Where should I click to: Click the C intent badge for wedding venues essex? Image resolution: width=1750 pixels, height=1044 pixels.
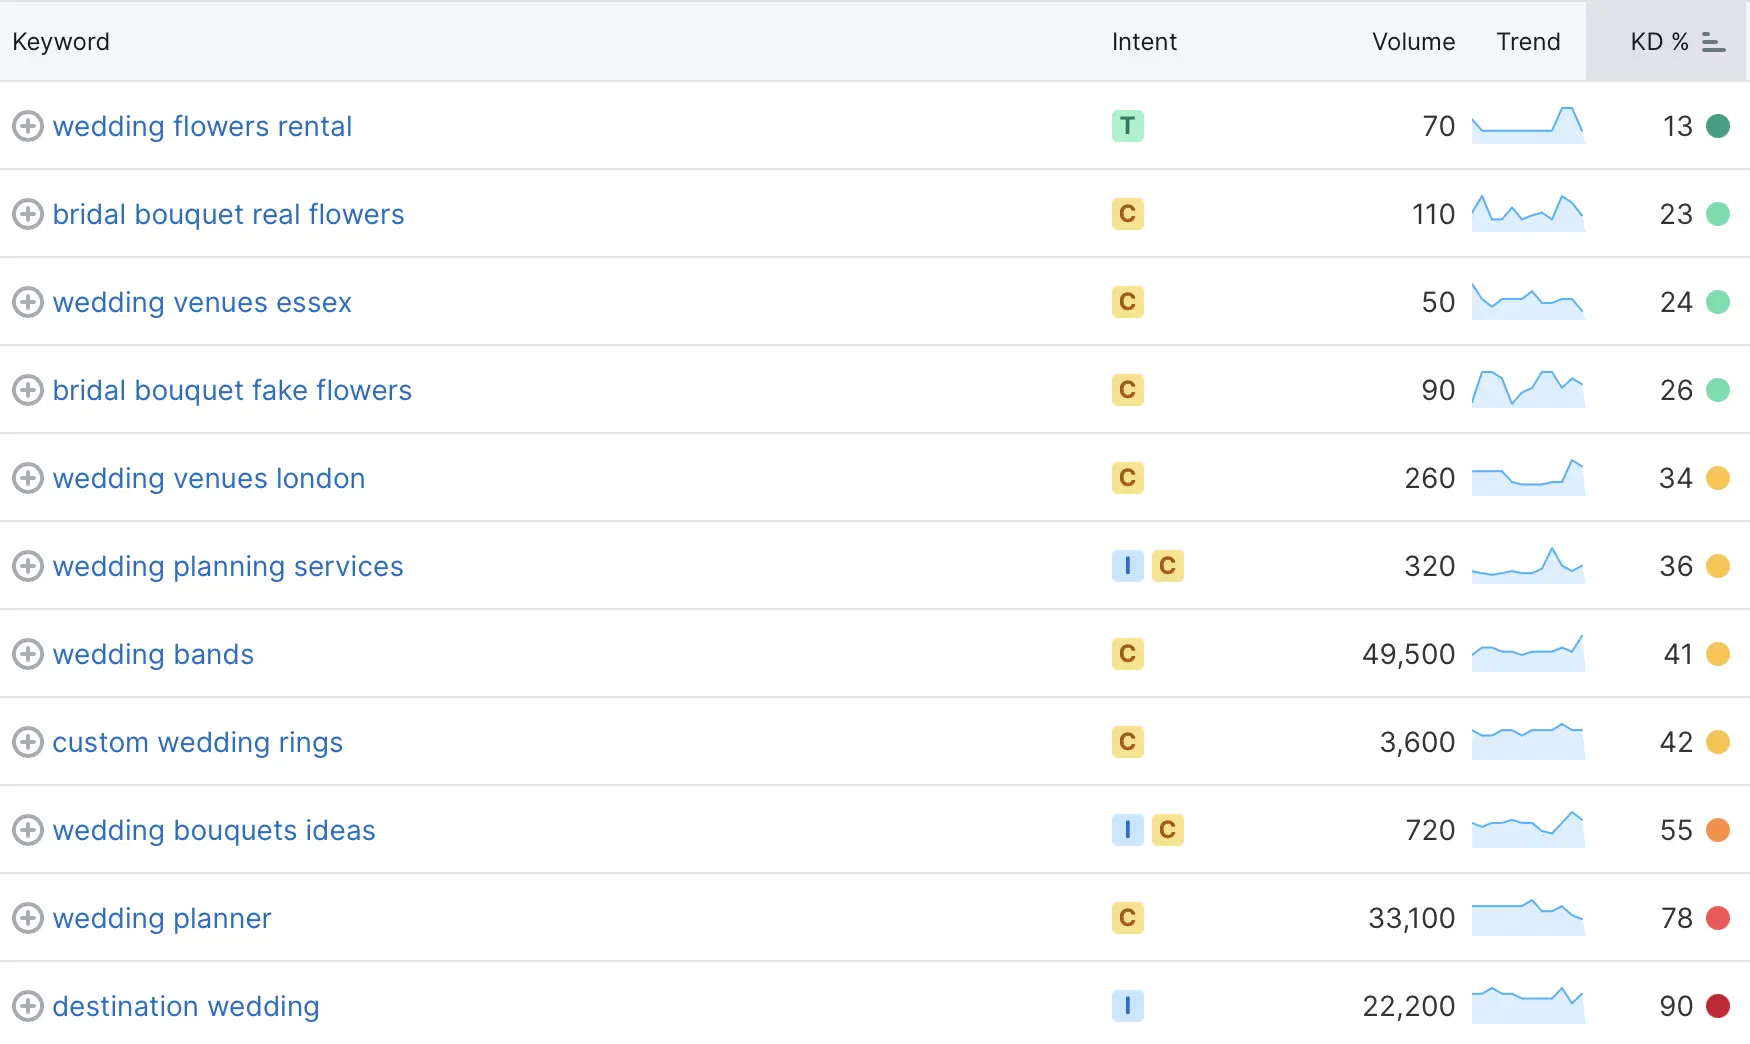tap(1128, 302)
